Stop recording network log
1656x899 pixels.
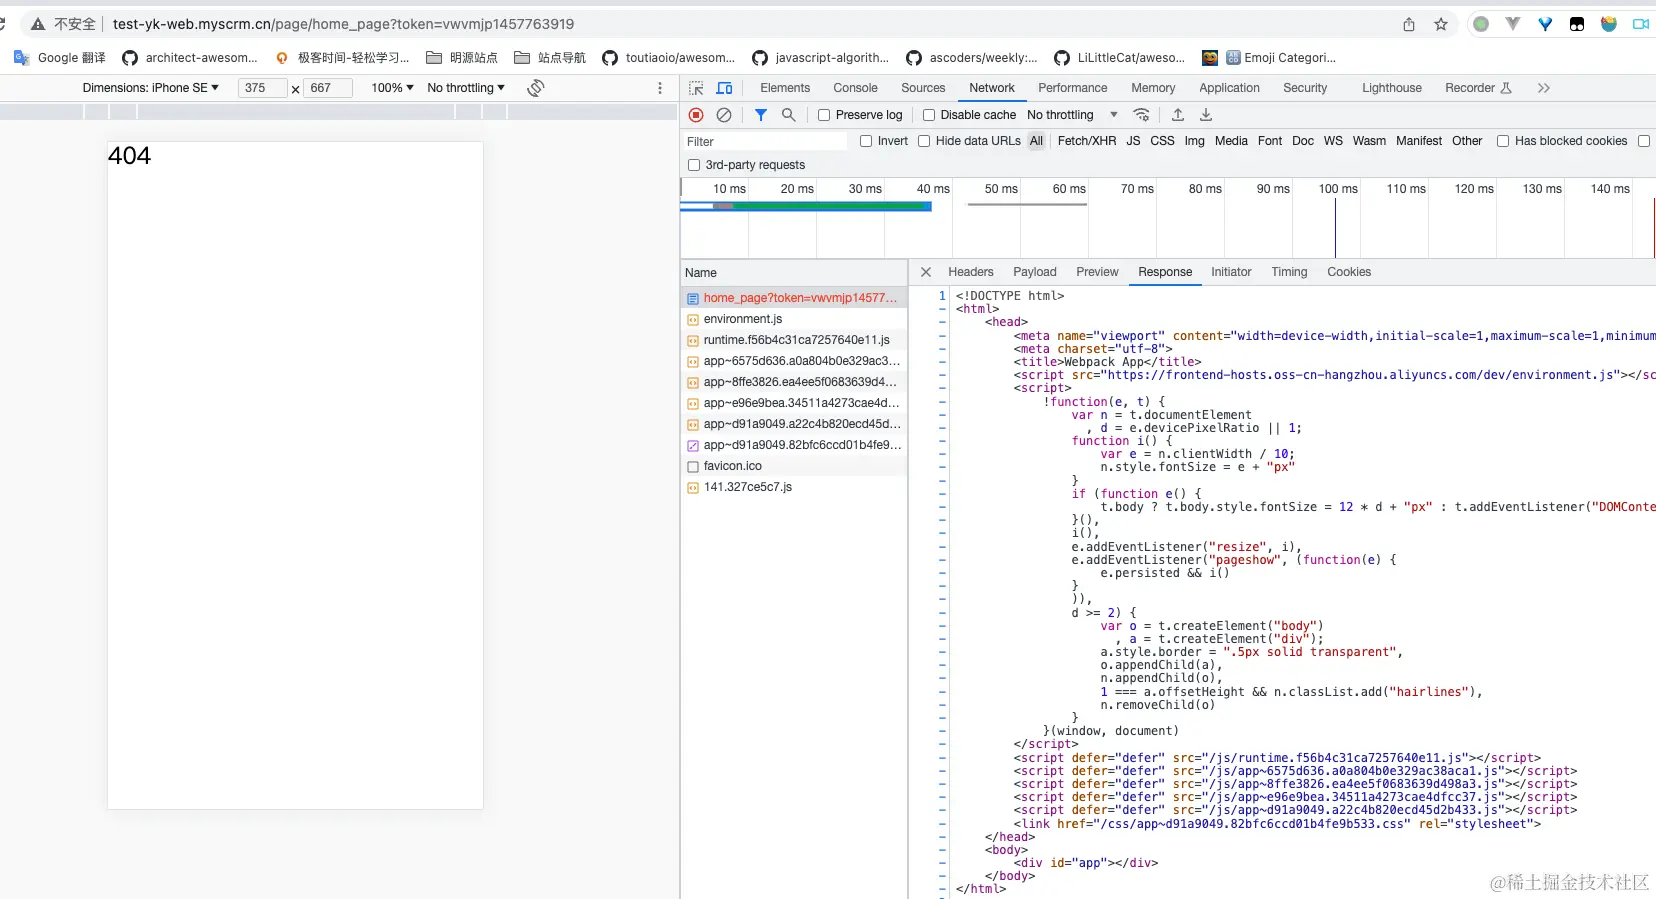pyautogui.click(x=697, y=115)
